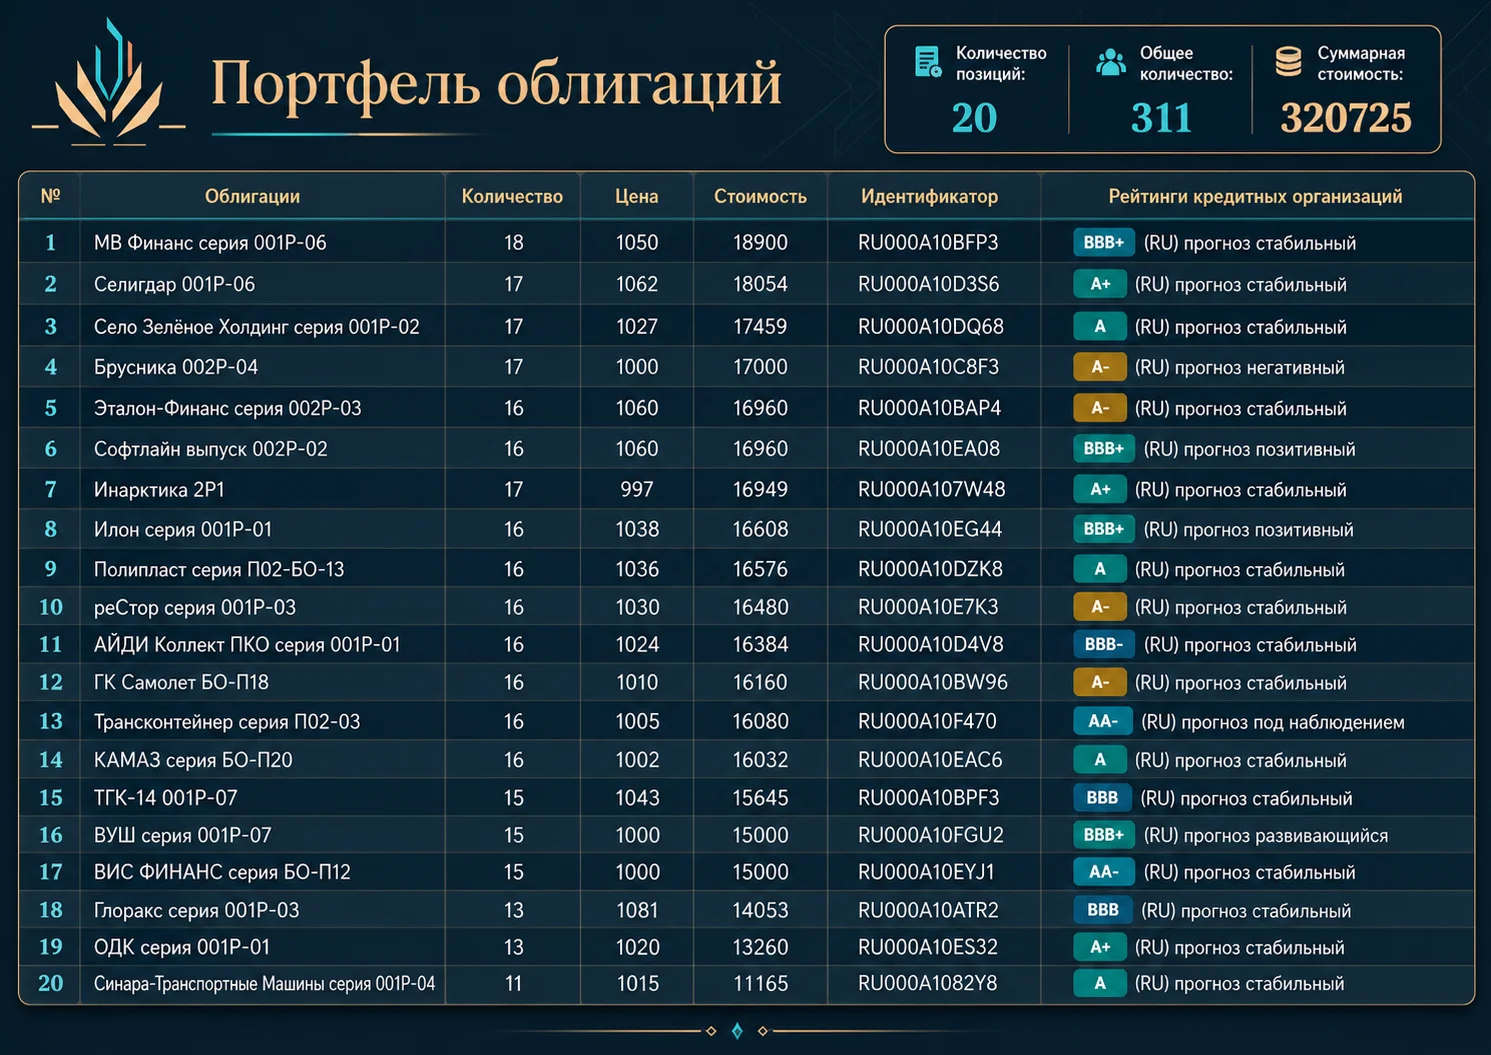Select bond name Селигдар 001Р-06
Viewport: 1491px width, 1055px height.
pyautogui.click(x=174, y=284)
